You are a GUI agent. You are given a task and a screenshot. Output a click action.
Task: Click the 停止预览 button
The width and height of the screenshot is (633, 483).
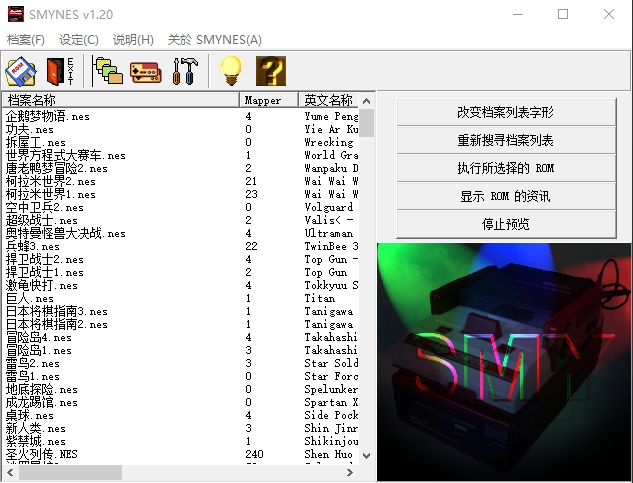point(506,224)
